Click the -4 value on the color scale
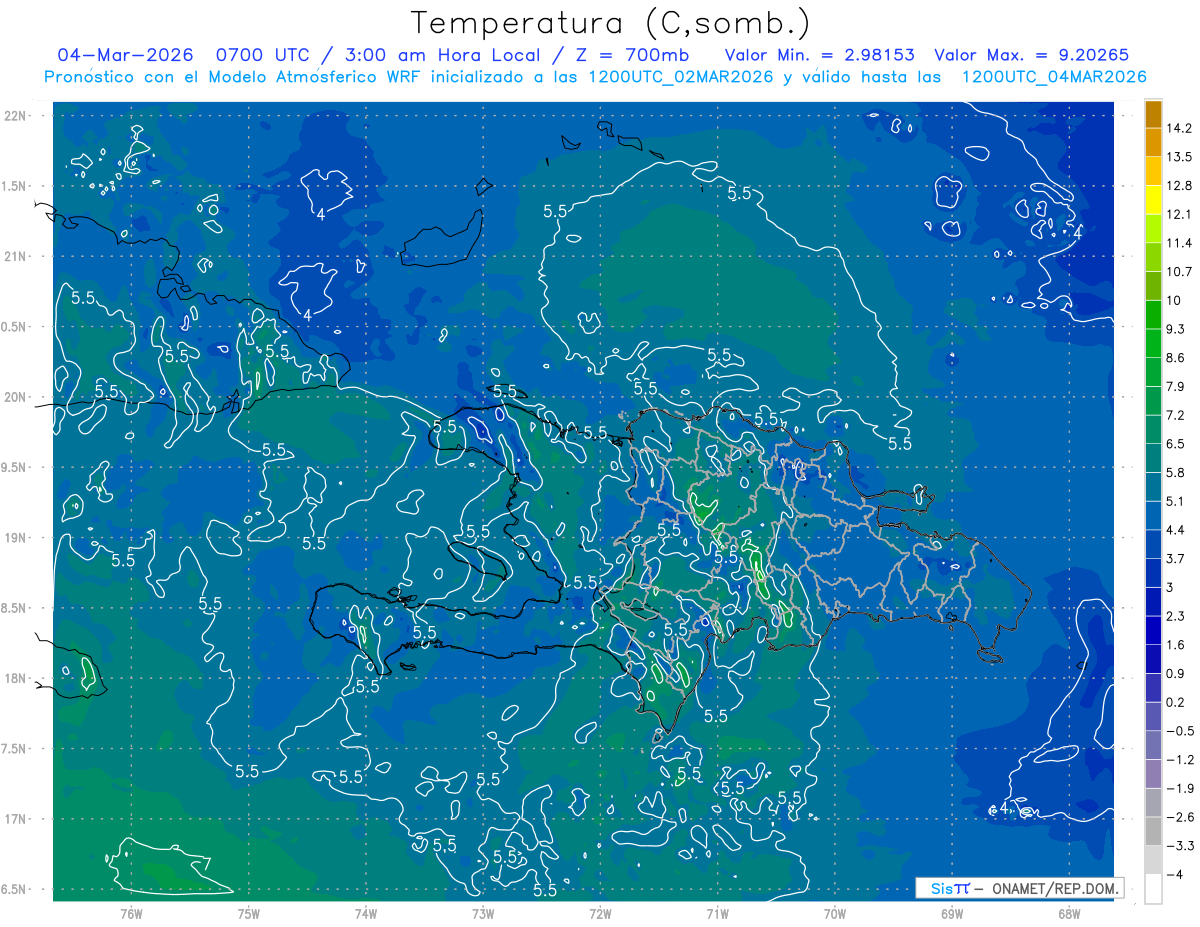 [x=1174, y=874]
